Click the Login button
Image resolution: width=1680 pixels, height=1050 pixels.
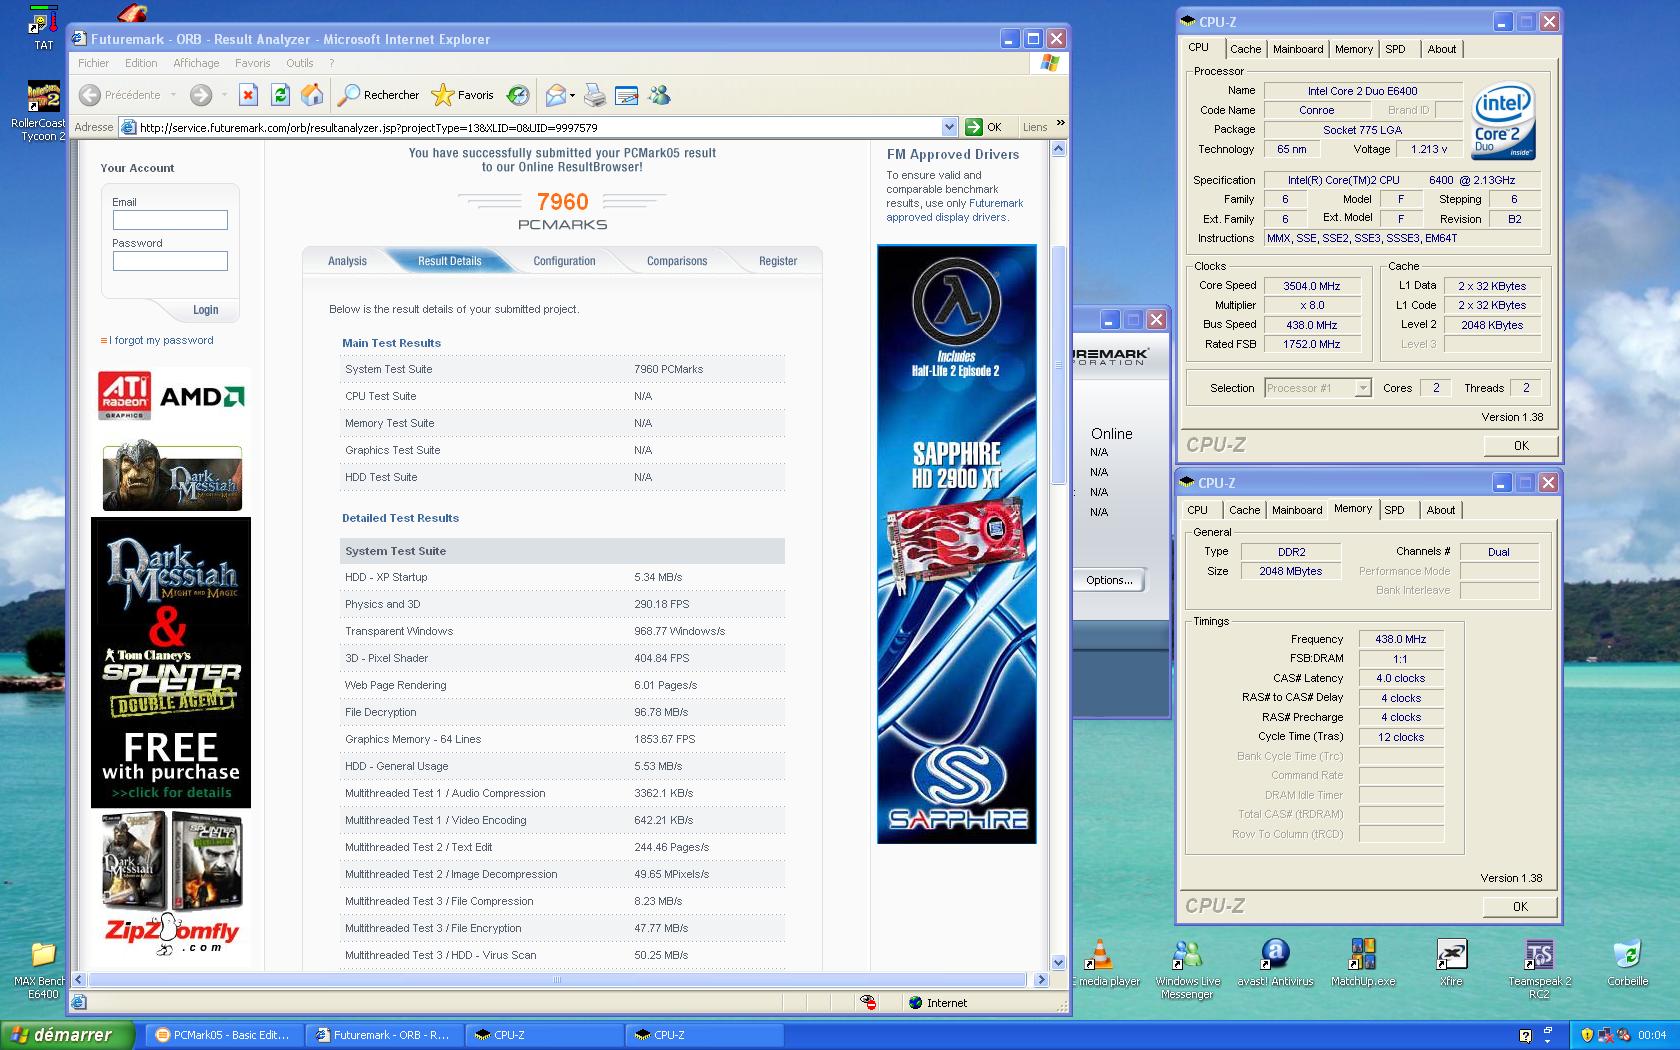click(x=206, y=310)
